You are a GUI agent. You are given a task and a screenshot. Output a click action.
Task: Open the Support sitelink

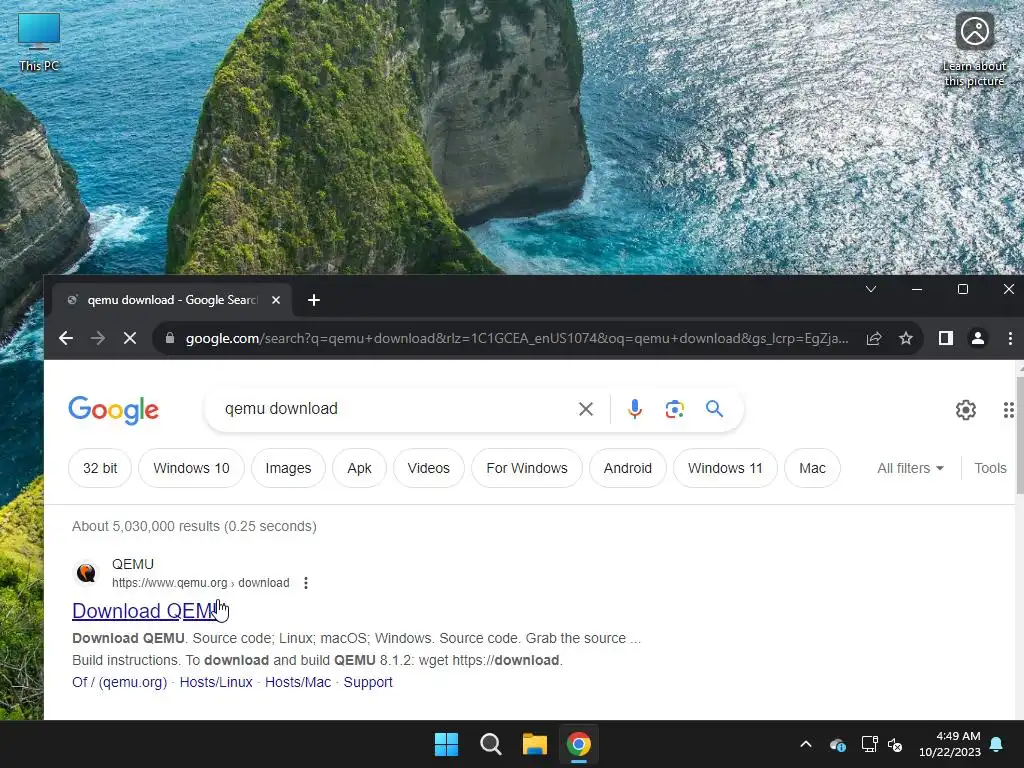[368, 682]
